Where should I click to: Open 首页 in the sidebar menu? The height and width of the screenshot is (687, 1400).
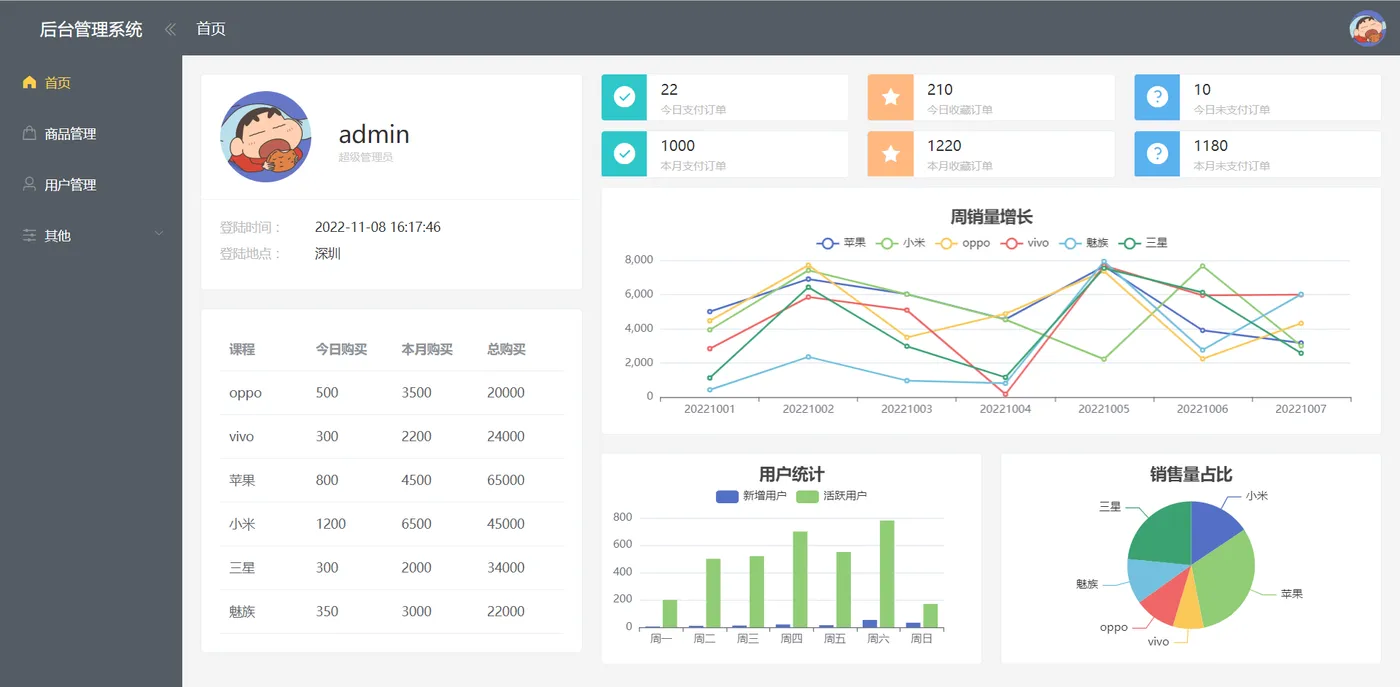click(91, 82)
